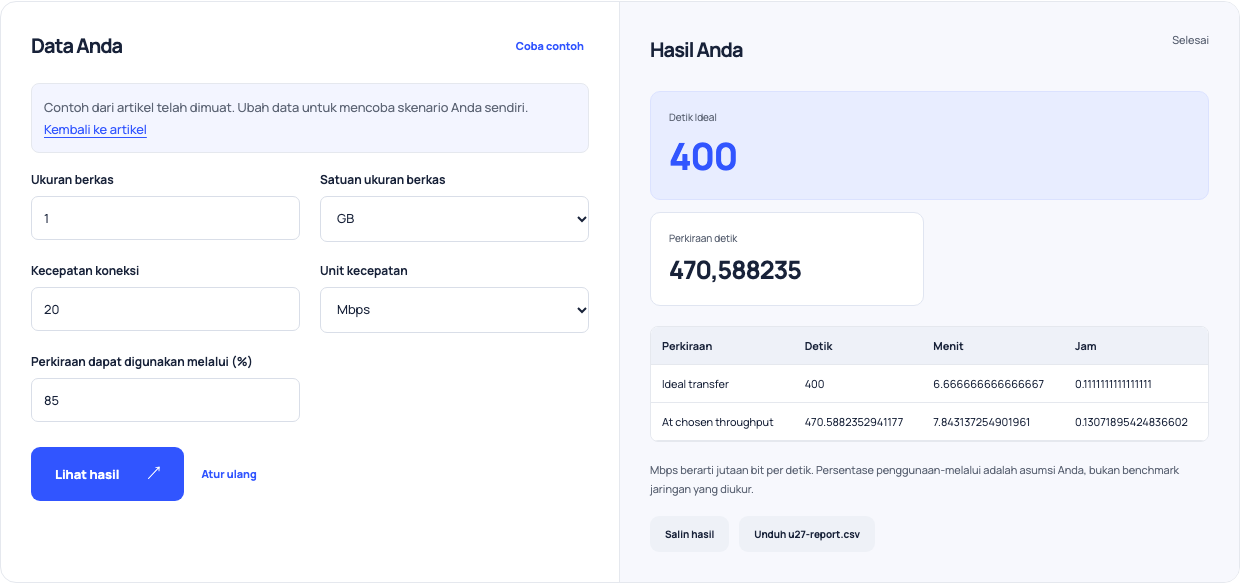Click the Coba contoh link

pyautogui.click(x=549, y=46)
